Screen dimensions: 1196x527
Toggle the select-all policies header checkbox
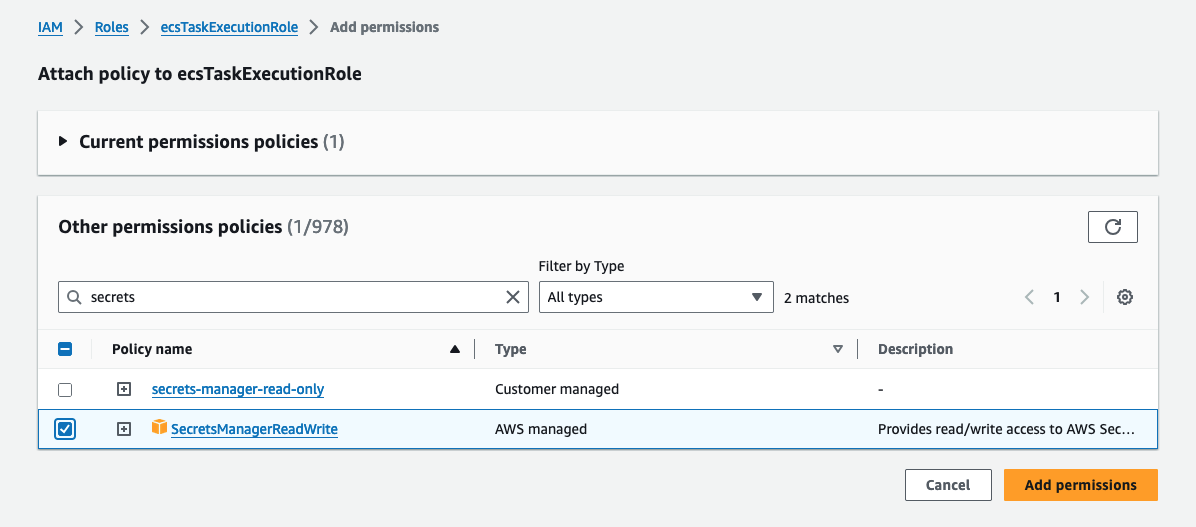(x=65, y=349)
